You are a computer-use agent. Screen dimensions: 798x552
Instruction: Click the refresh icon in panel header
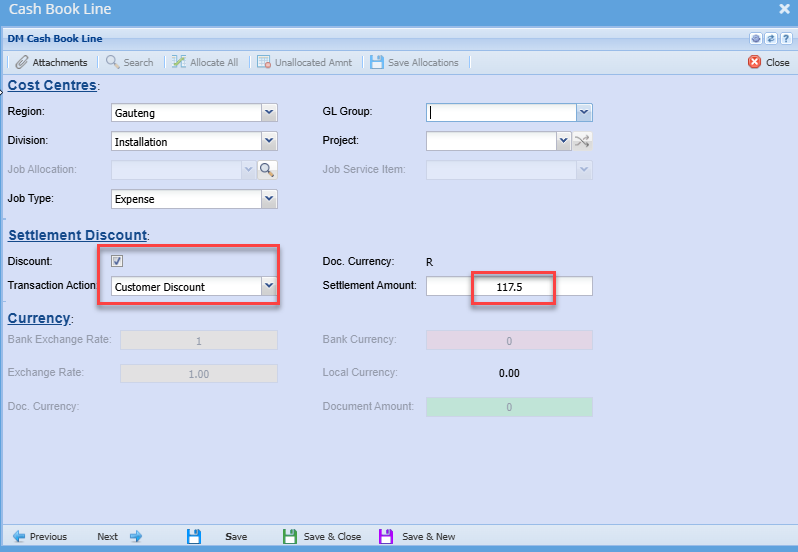[x=771, y=39]
